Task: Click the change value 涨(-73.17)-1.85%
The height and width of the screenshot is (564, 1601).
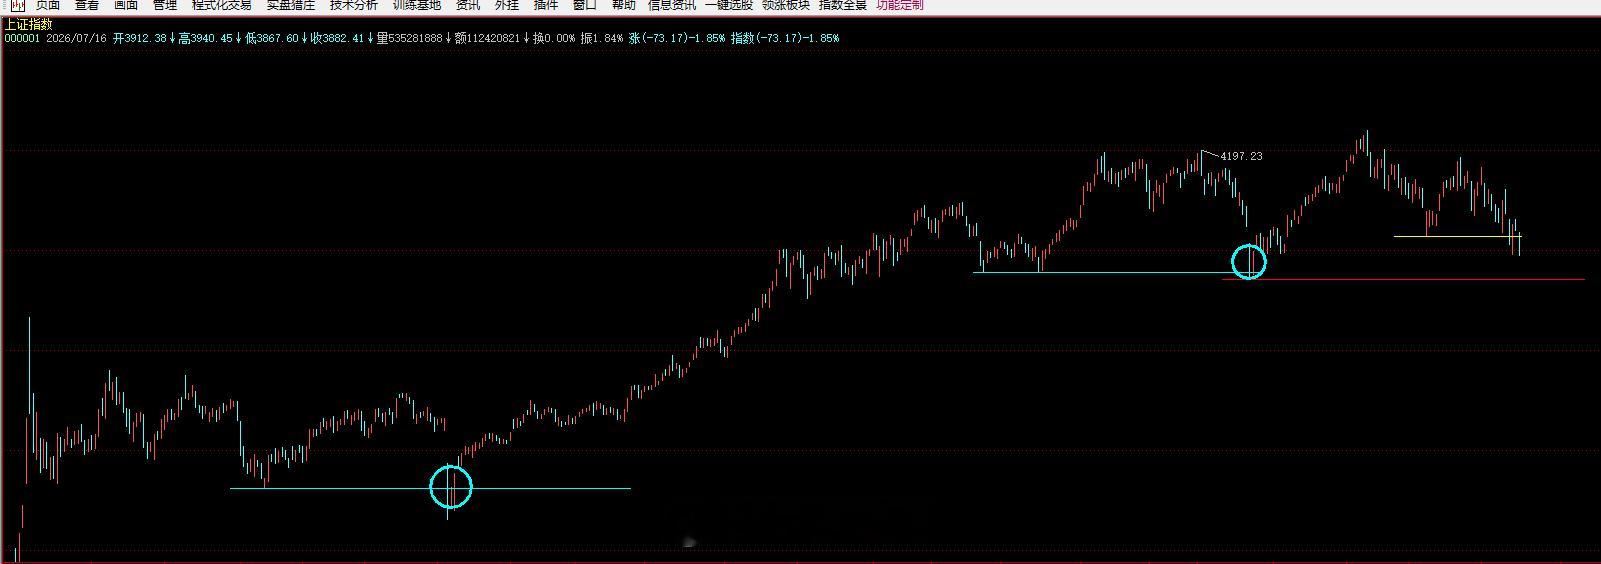Action: [677, 38]
